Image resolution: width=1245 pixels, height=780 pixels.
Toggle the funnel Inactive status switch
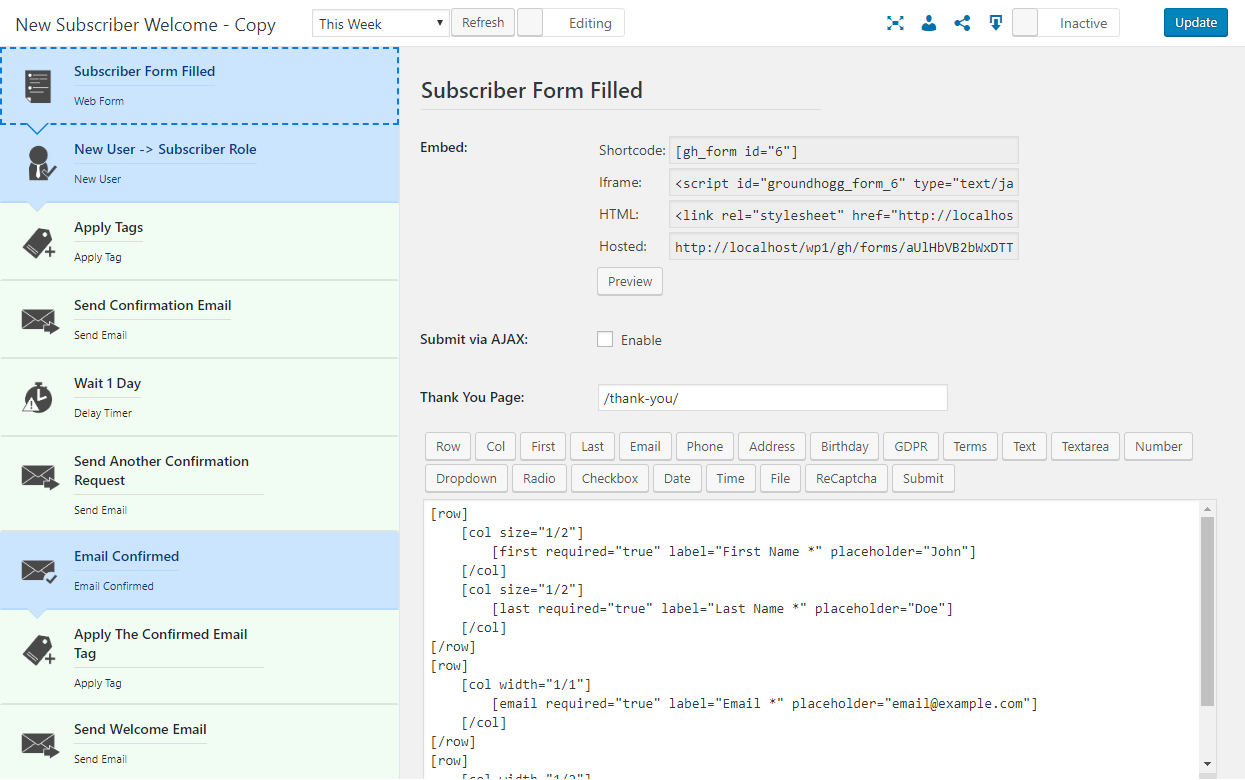point(1026,23)
